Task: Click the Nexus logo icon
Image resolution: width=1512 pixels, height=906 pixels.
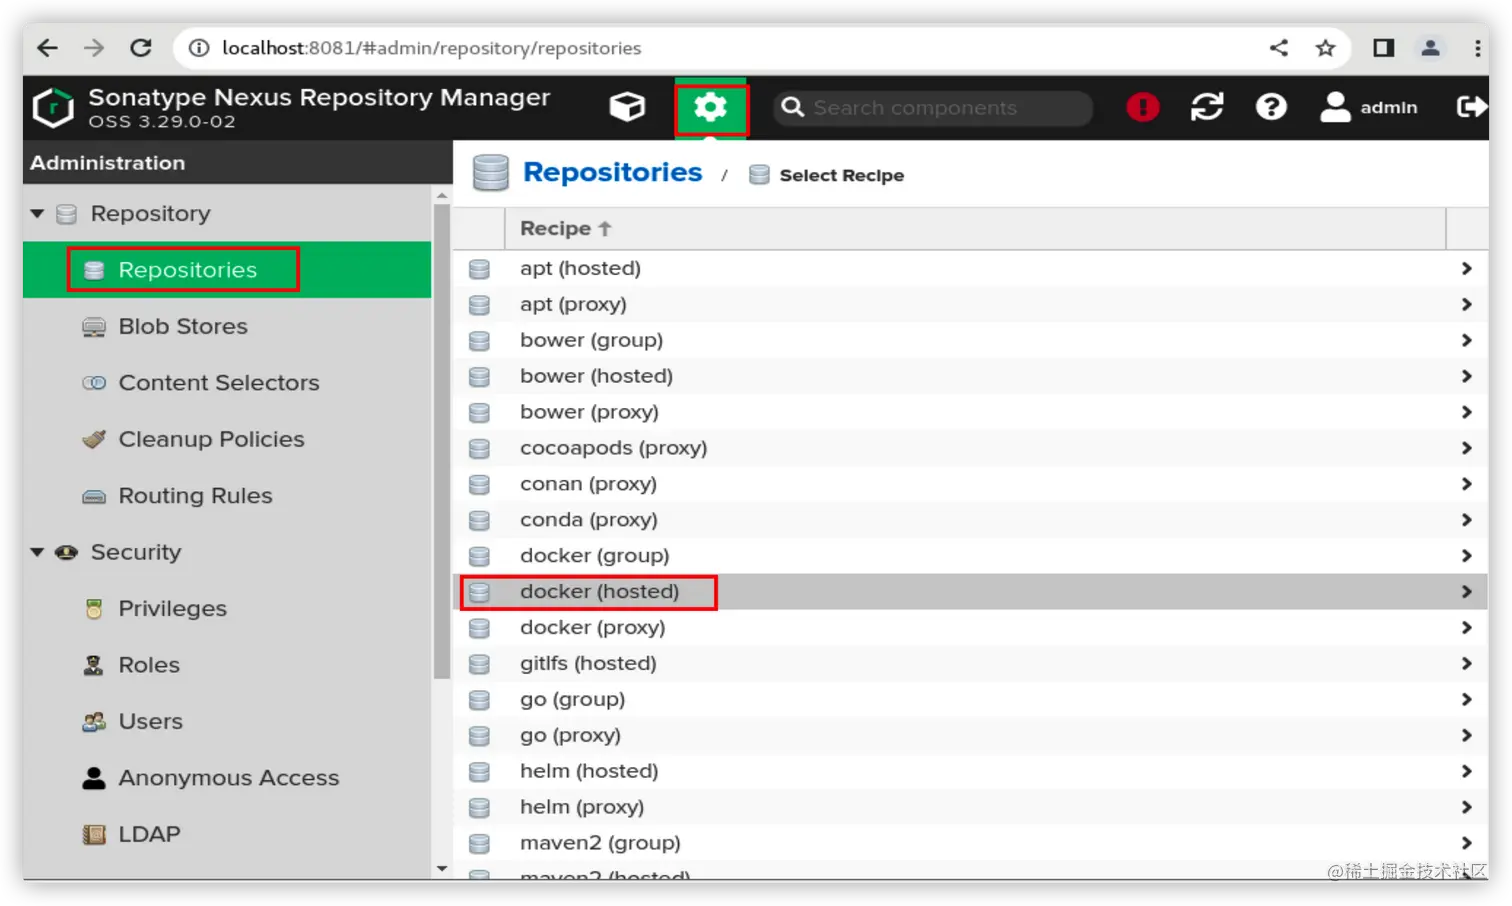Action: (53, 107)
